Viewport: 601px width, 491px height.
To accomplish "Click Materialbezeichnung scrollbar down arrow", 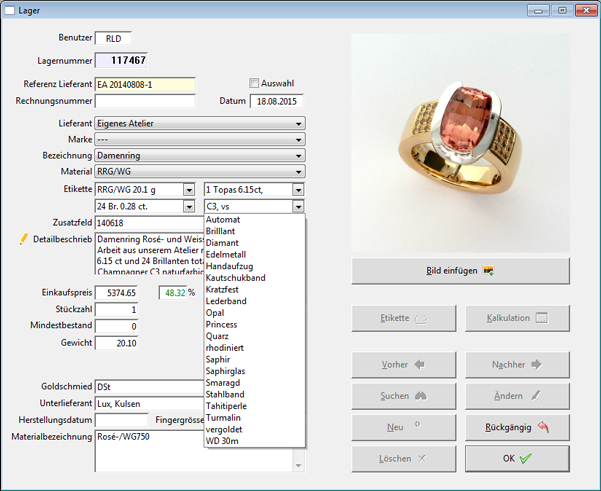I will point(298,466).
